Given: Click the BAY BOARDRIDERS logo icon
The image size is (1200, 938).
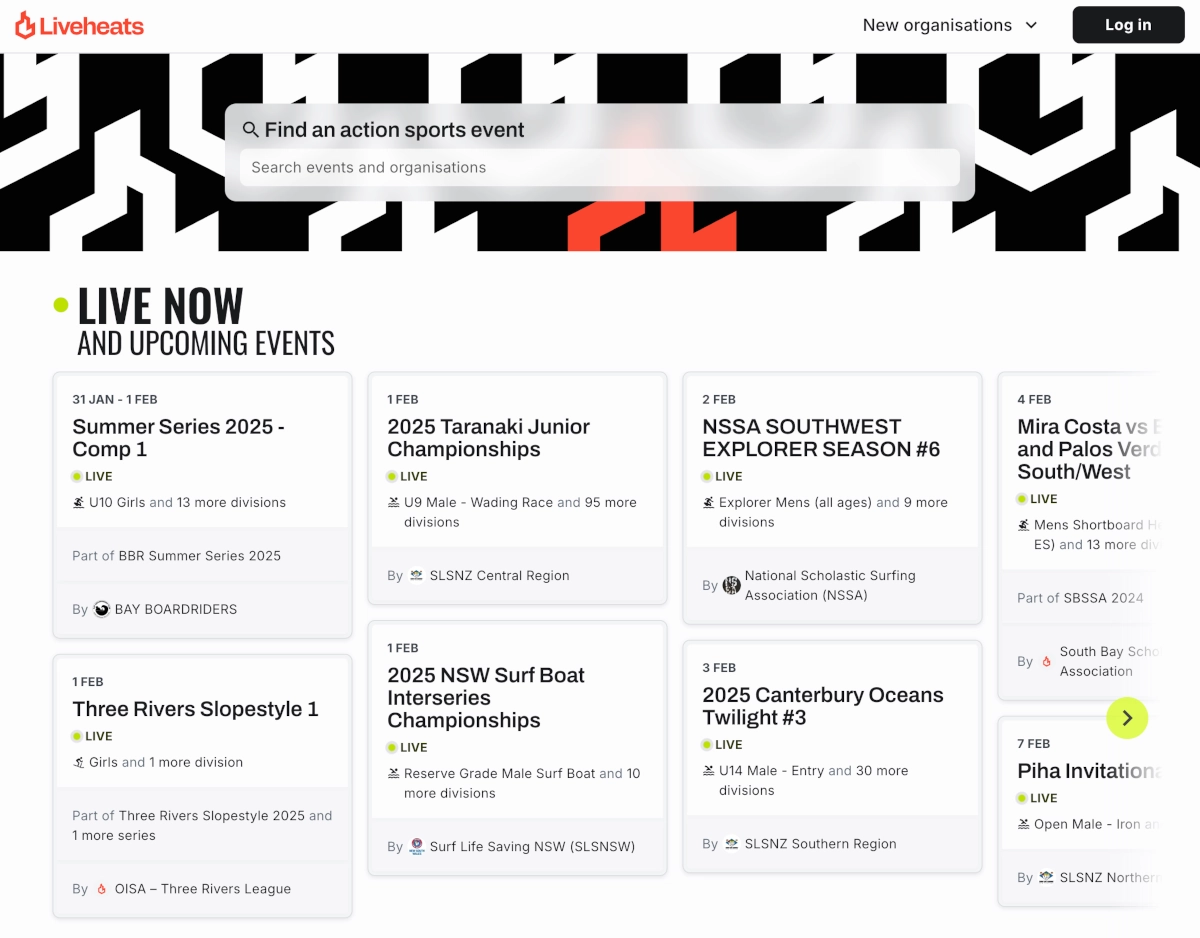Looking at the screenshot, I should [x=102, y=609].
